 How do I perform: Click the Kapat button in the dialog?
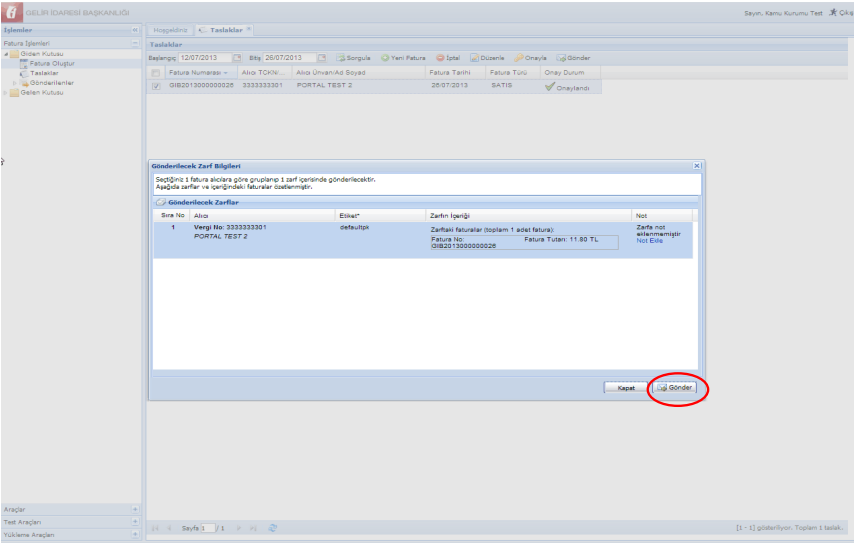tap(625, 387)
